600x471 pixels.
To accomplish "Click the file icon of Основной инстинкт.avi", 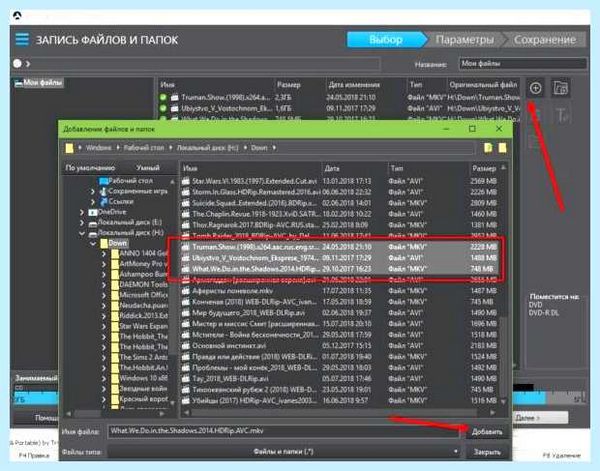I will point(186,346).
